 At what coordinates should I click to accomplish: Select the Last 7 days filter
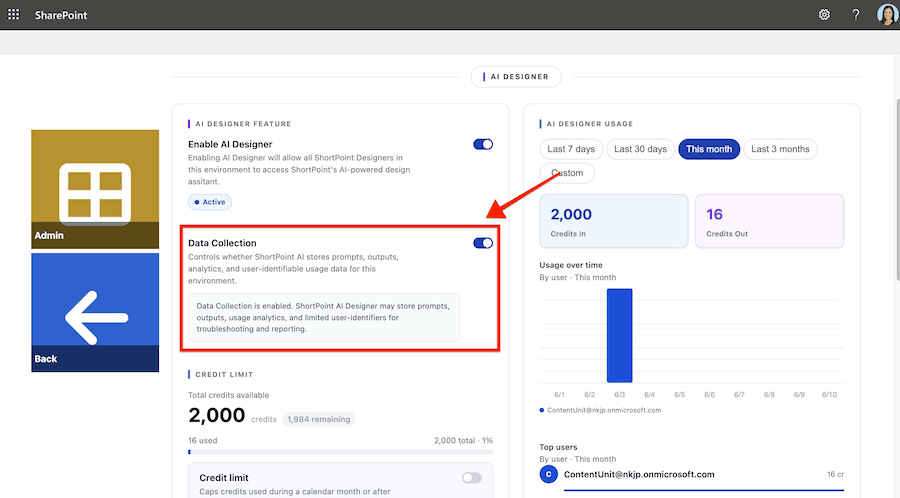tap(571, 149)
